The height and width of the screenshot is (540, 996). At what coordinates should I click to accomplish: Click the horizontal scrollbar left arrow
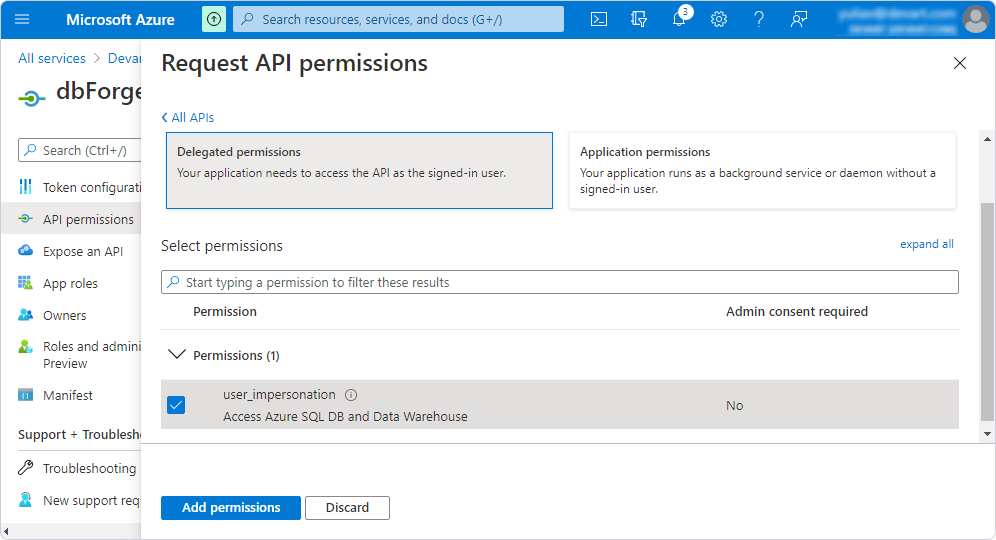[6, 531]
